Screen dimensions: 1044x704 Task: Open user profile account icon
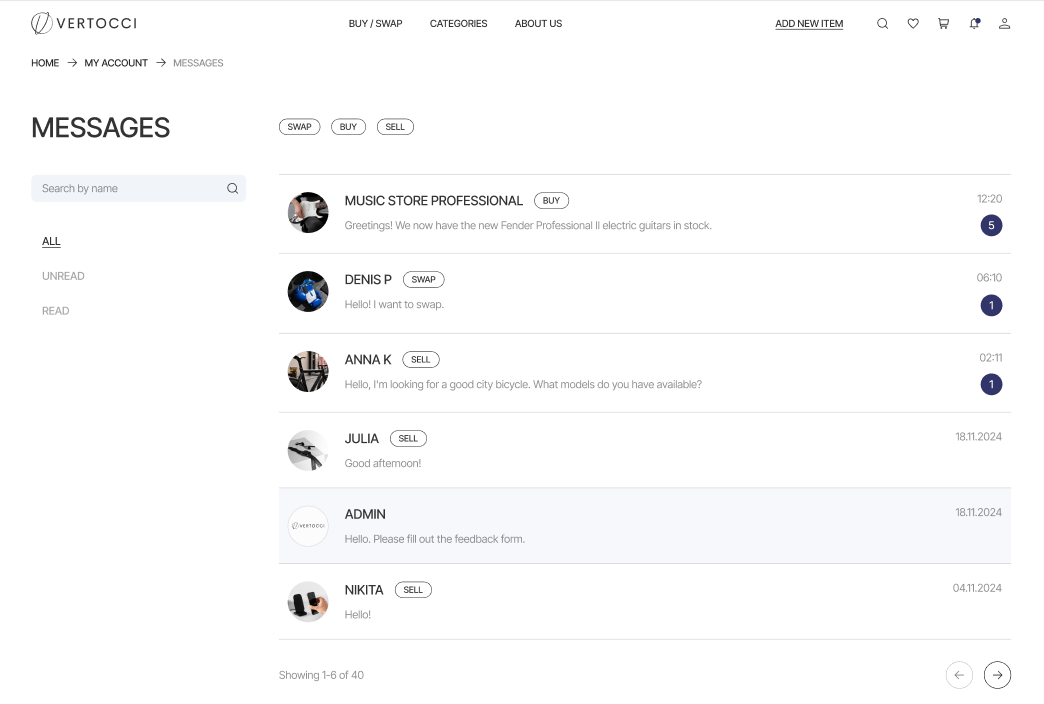point(1004,24)
